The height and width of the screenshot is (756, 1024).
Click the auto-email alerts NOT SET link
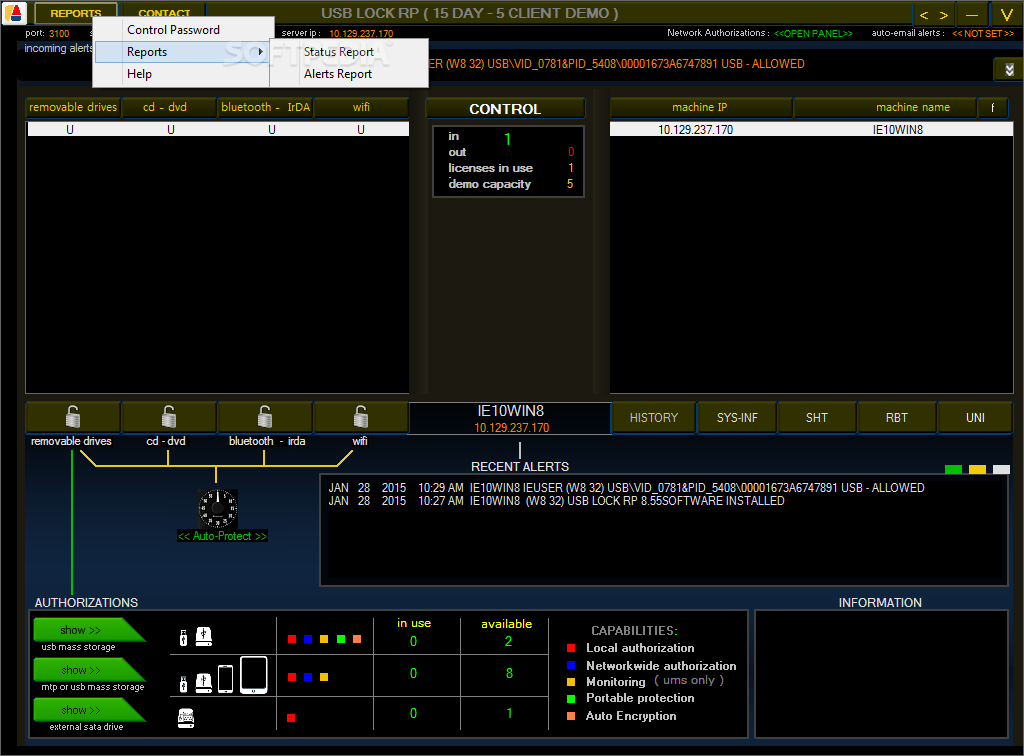983,33
